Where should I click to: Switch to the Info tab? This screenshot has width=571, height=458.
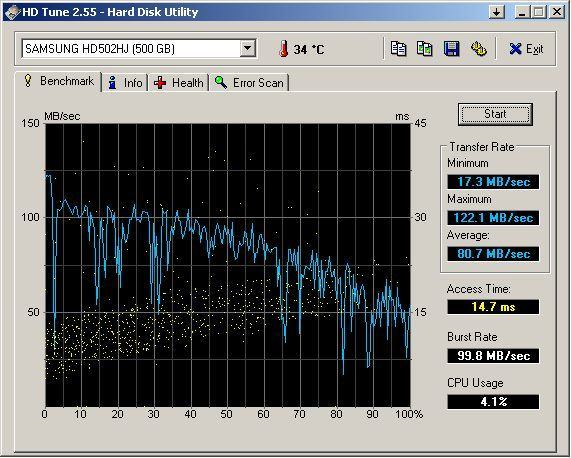pos(125,83)
